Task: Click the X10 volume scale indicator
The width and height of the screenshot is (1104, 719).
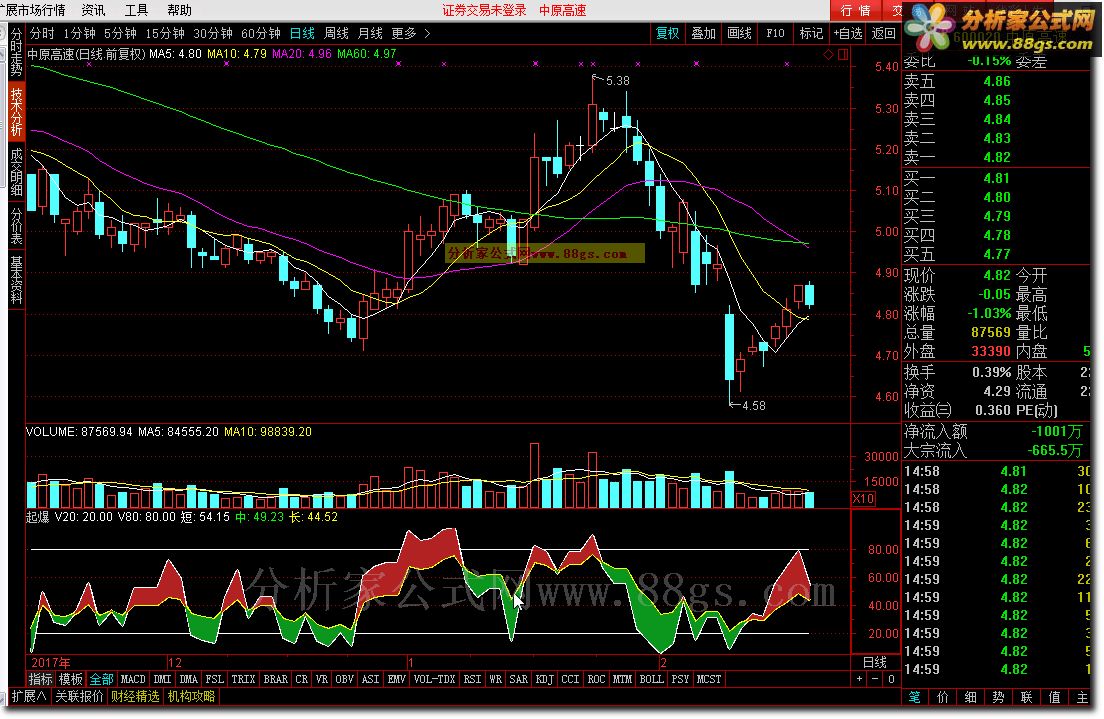Action: tap(864, 499)
